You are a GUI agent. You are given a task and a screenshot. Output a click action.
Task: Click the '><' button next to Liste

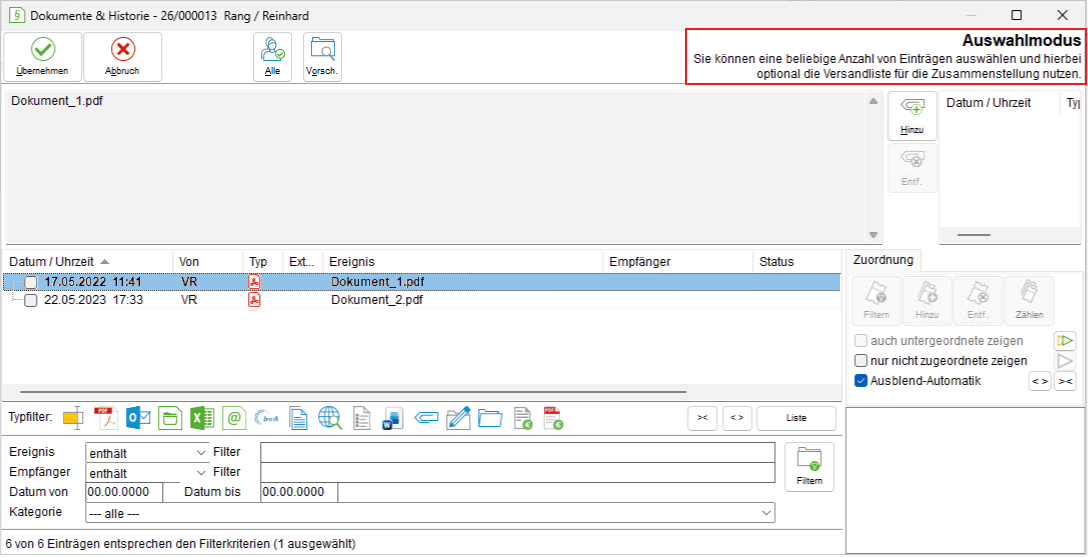click(702, 418)
